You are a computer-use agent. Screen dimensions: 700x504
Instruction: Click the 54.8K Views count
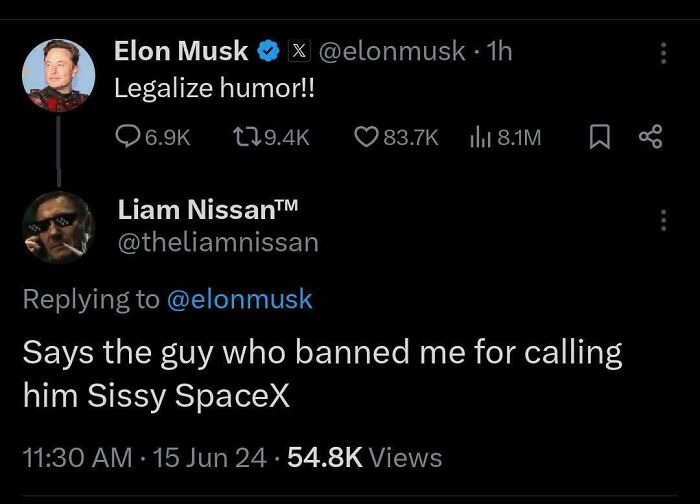[x=364, y=457]
